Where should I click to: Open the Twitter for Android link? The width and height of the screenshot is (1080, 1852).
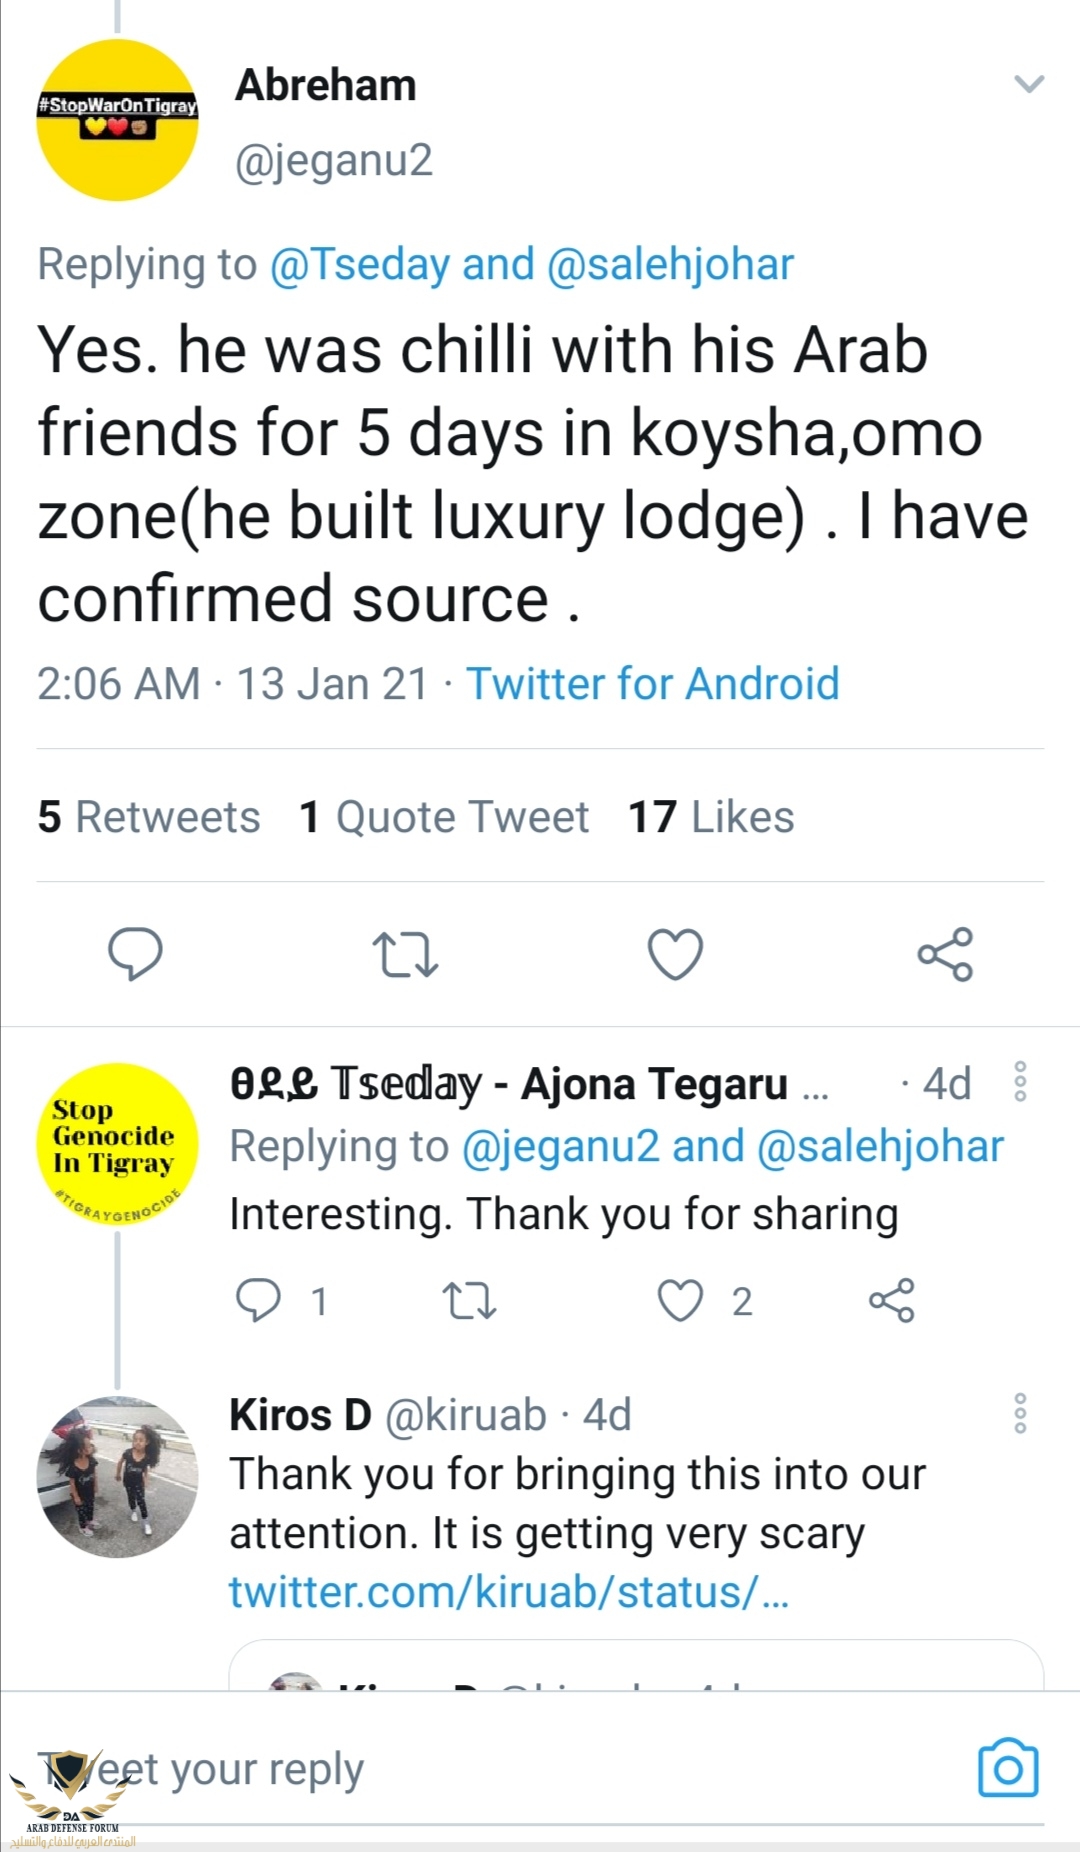pos(652,684)
